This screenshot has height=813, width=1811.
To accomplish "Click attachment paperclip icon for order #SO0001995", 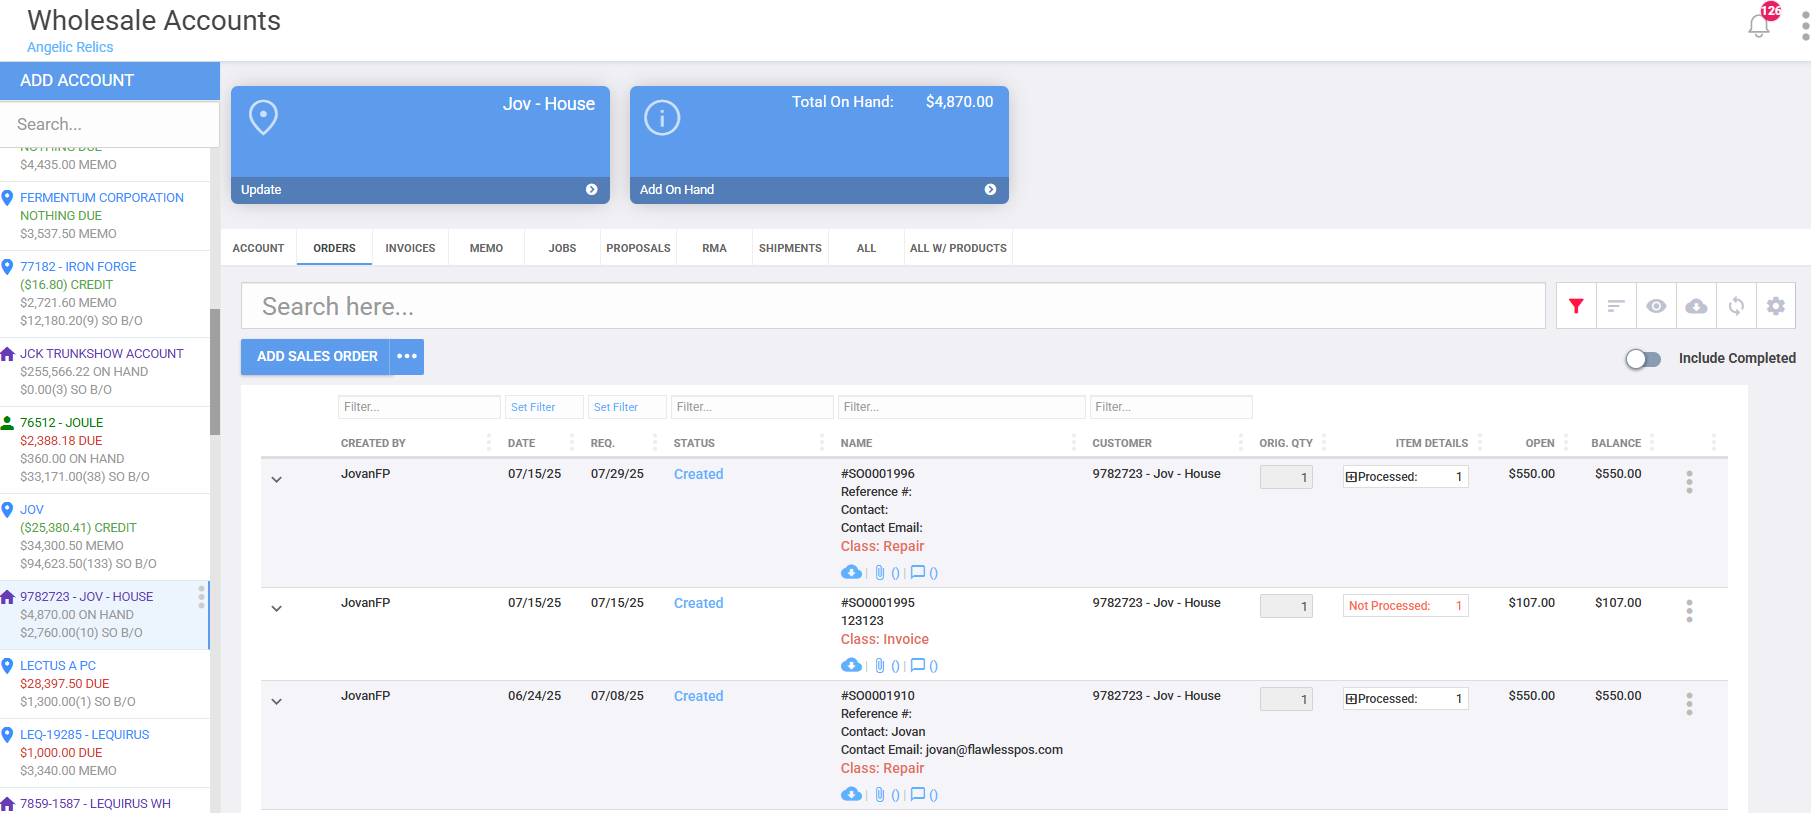I will [x=880, y=665].
